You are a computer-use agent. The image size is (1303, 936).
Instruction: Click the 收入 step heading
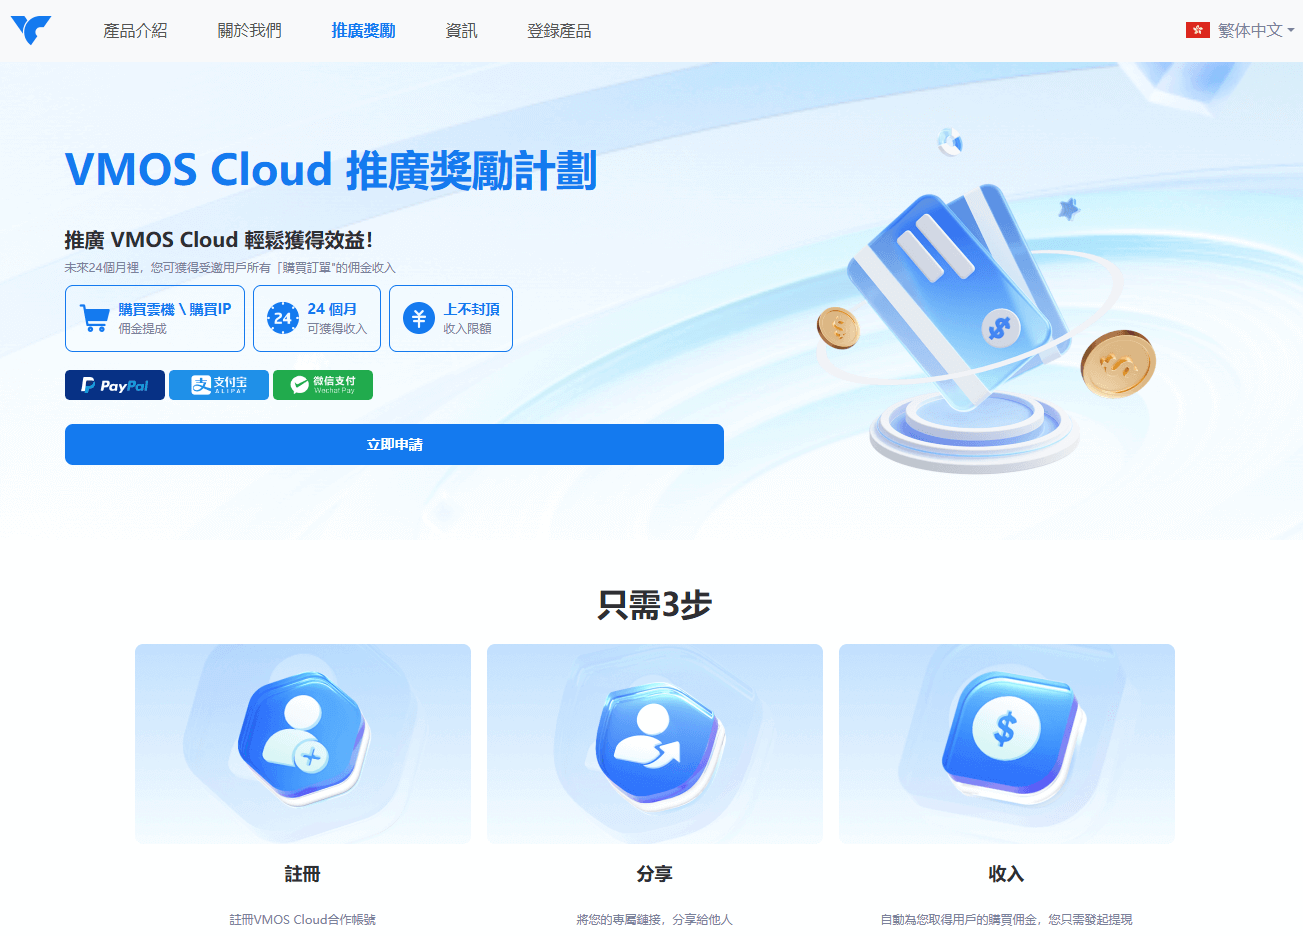pos(1007,874)
